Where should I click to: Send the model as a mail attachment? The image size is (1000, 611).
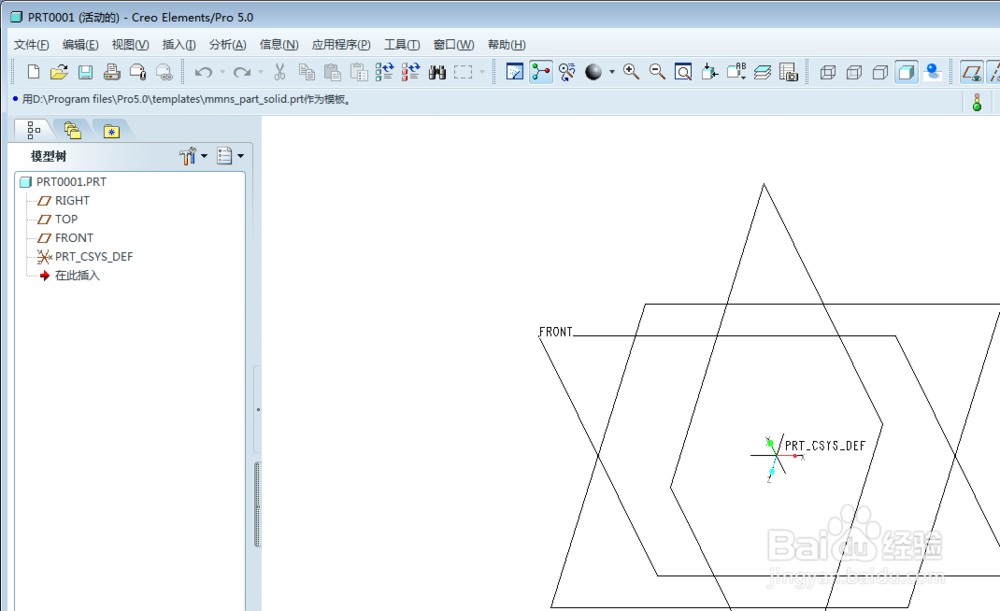tap(138, 72)
